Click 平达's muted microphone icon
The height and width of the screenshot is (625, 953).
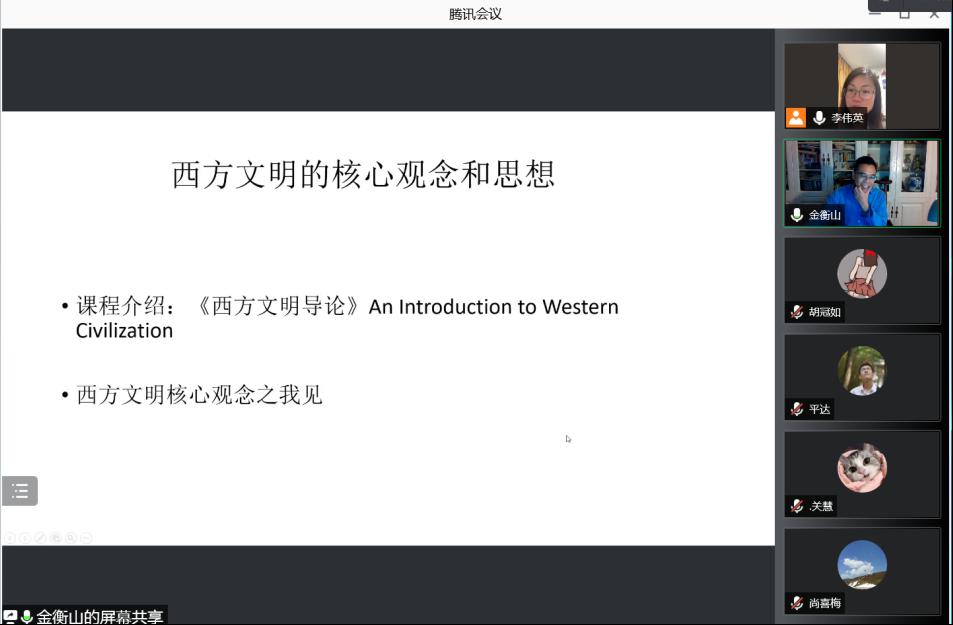point(797,409)
